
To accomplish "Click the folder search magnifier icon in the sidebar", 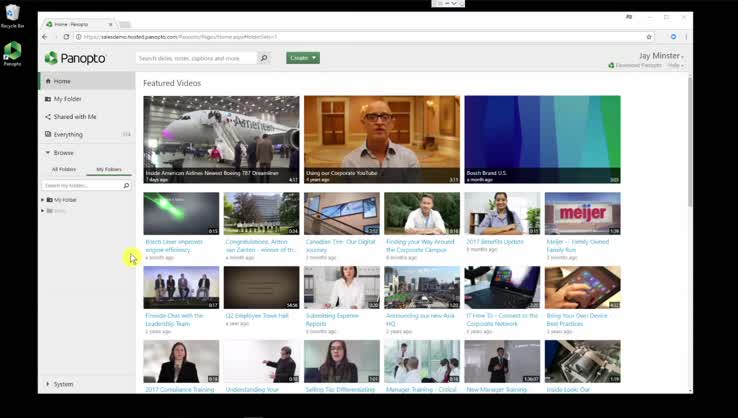I will 126,185.
